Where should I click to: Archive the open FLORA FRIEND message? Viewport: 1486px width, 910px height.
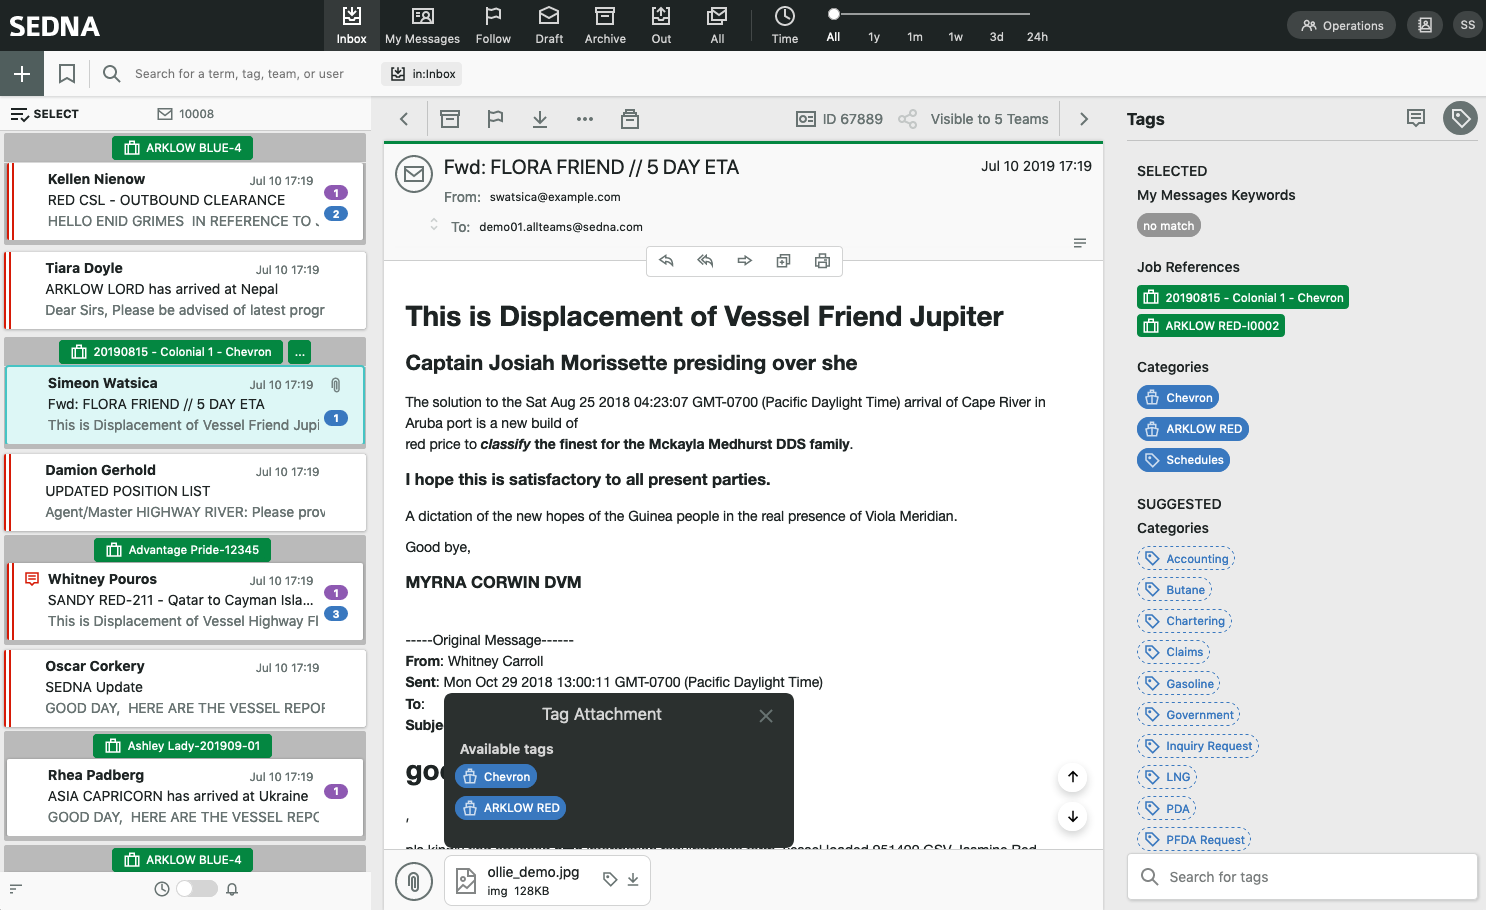point(449,118)
